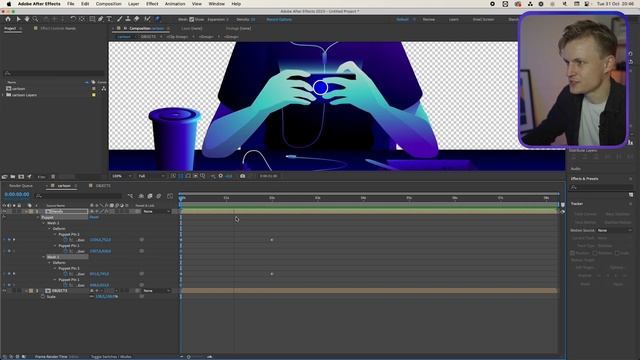The width and height of the screenshot is (640, 360).
Task: Open the graph editor icon in timeline
Action: point(170,196)
